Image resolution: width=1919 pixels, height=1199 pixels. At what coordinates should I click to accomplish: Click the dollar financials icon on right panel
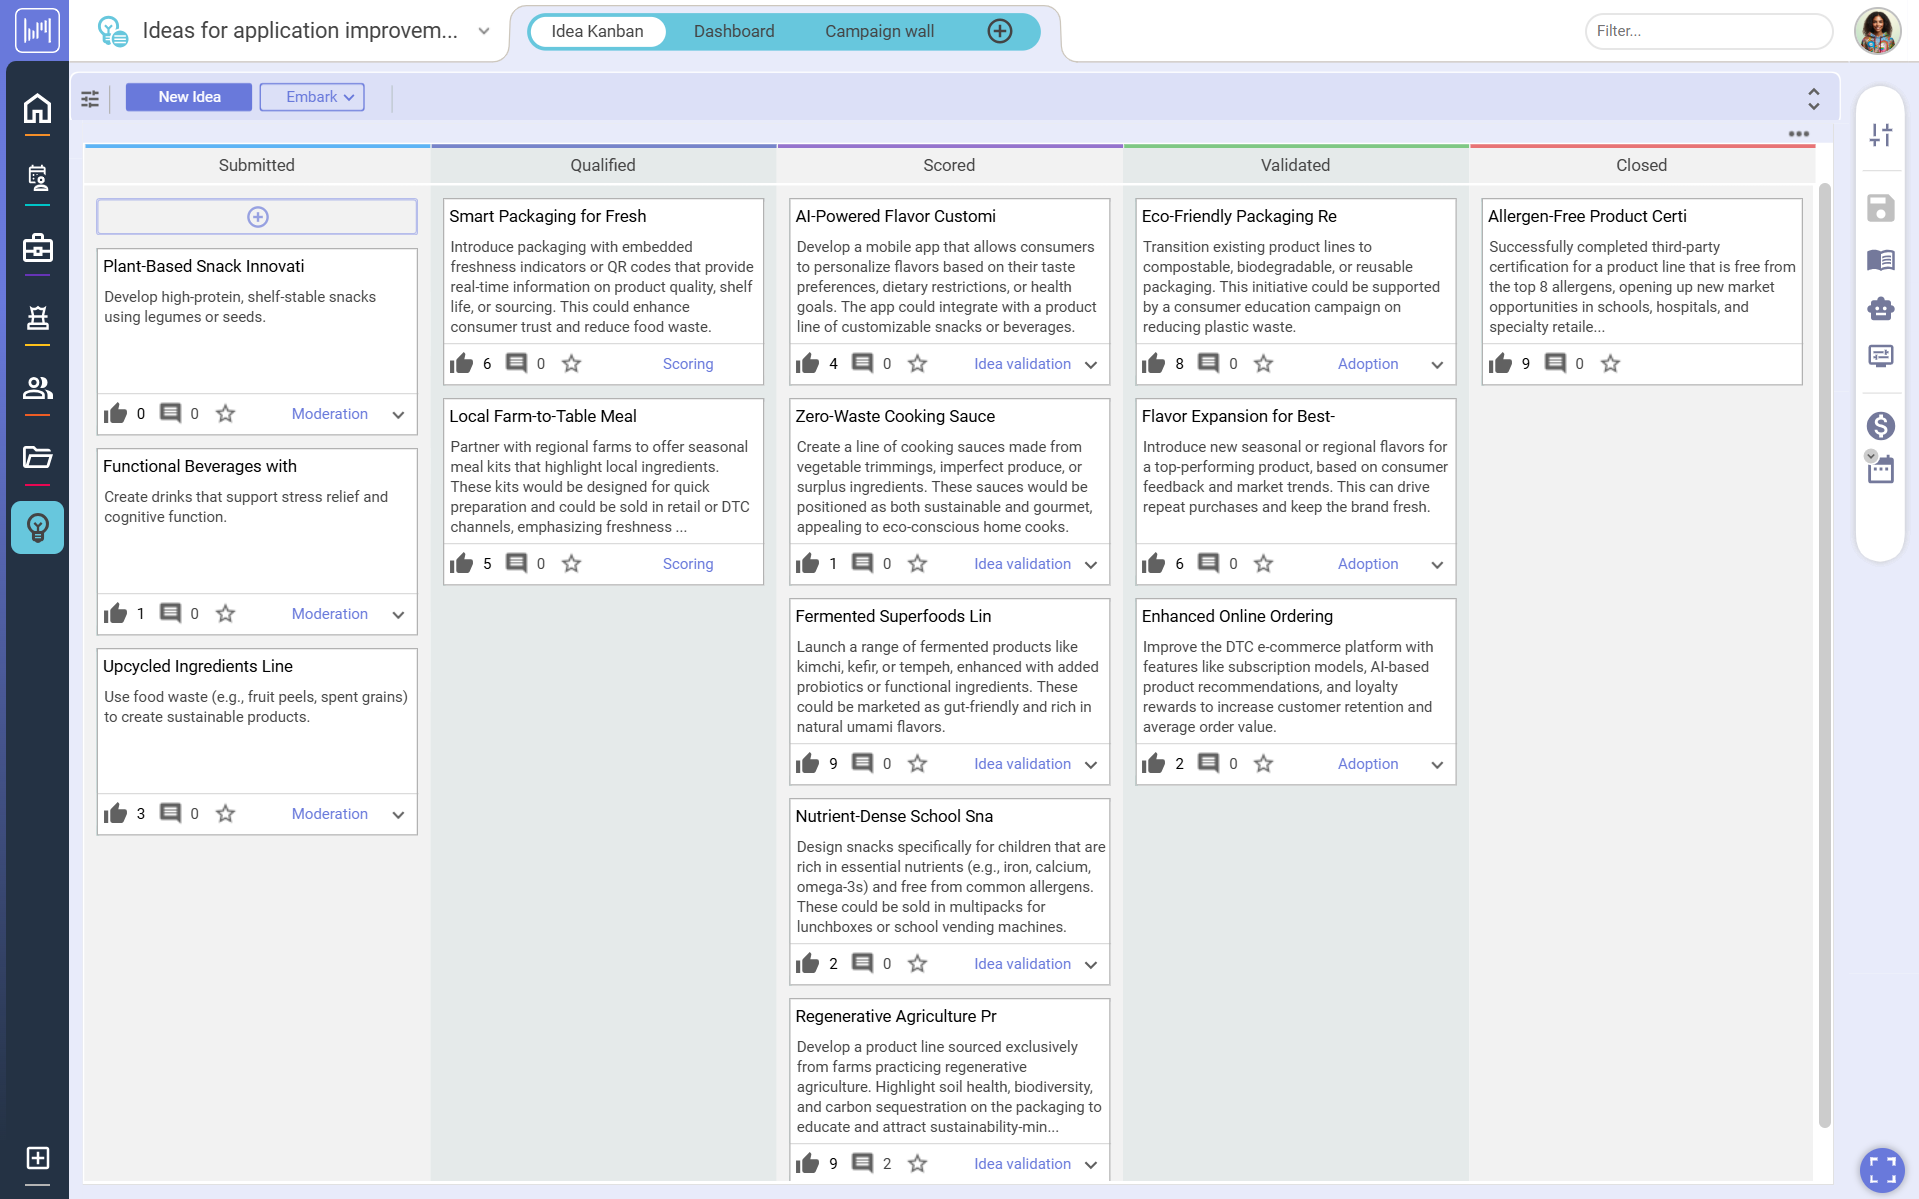tap(1881, 426)
